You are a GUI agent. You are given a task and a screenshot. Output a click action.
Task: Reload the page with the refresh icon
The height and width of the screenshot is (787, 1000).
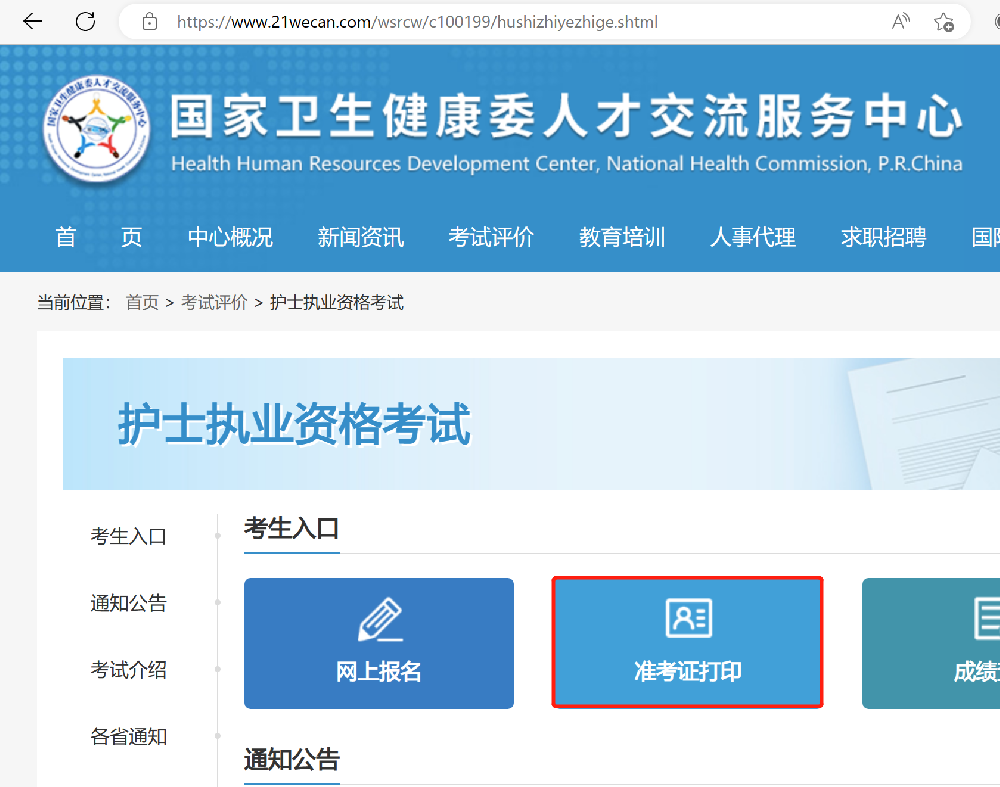85,22
